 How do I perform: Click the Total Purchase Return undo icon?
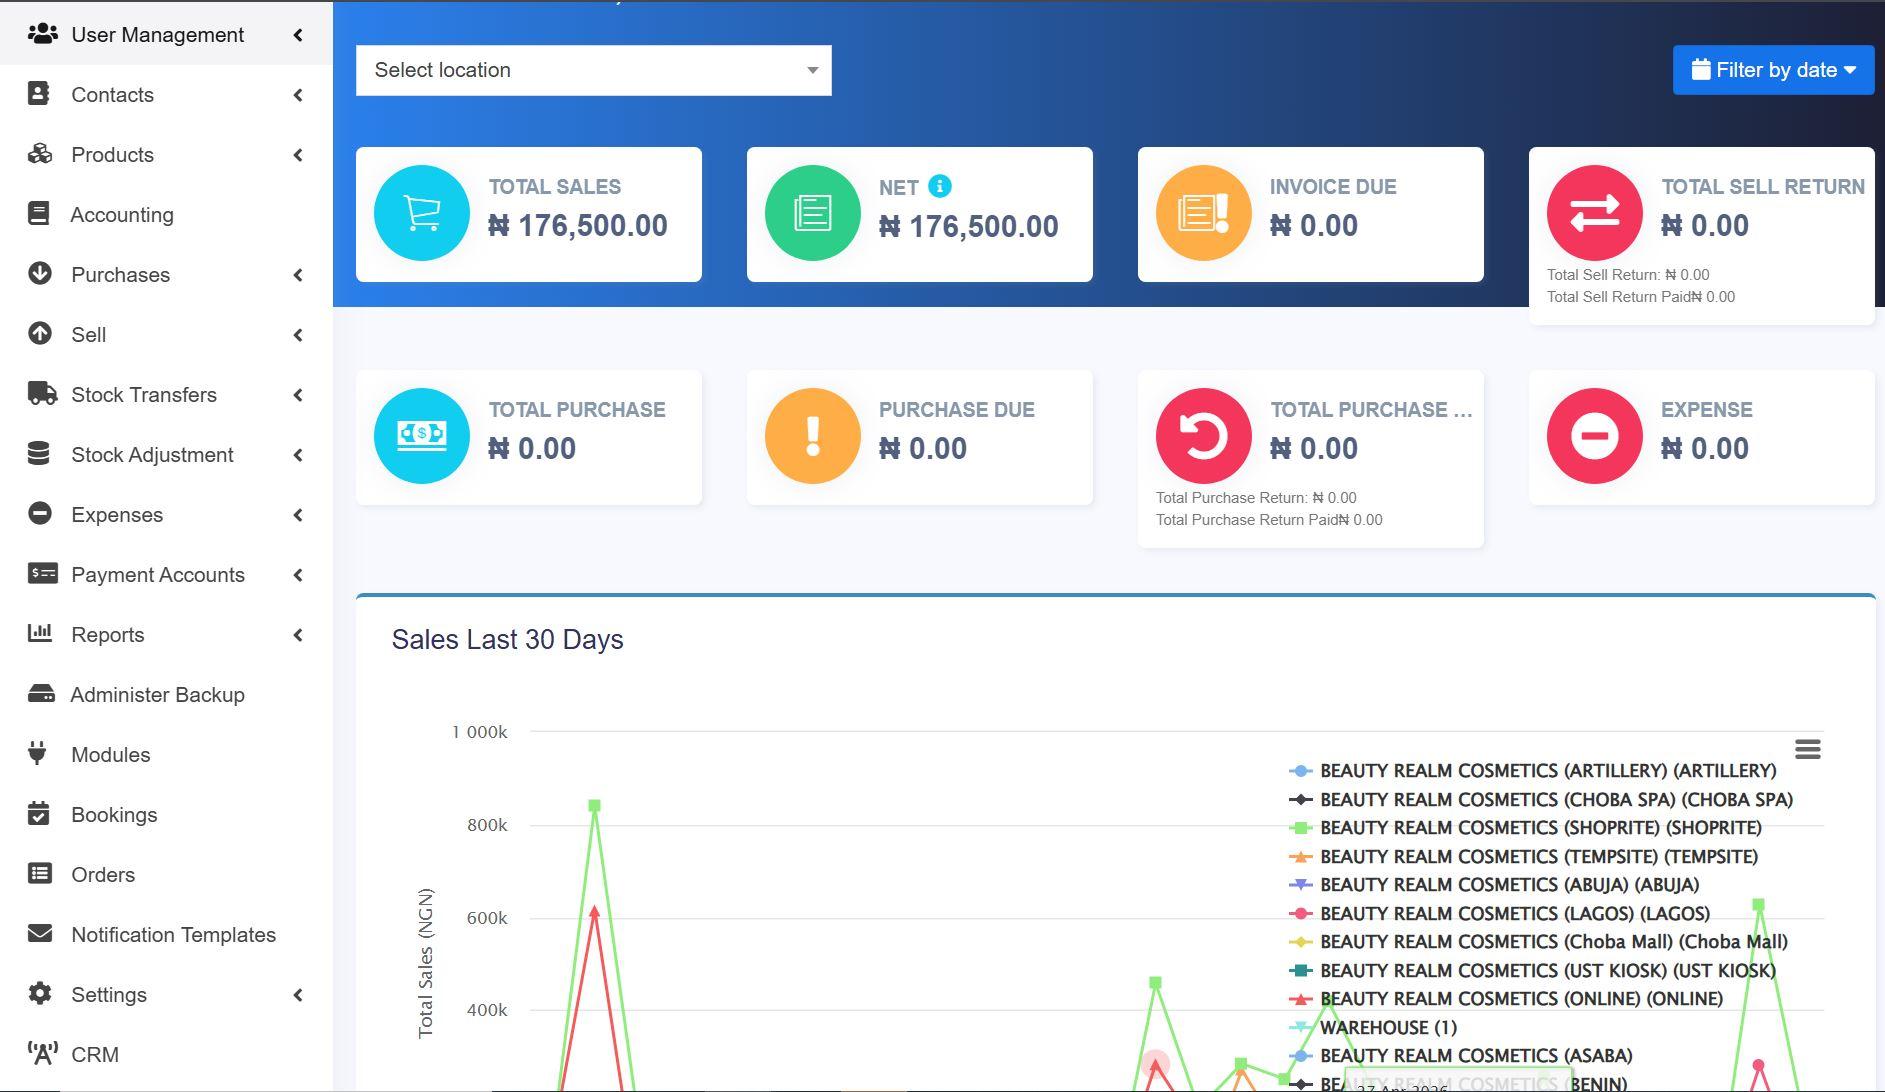tap(1204, 436)
